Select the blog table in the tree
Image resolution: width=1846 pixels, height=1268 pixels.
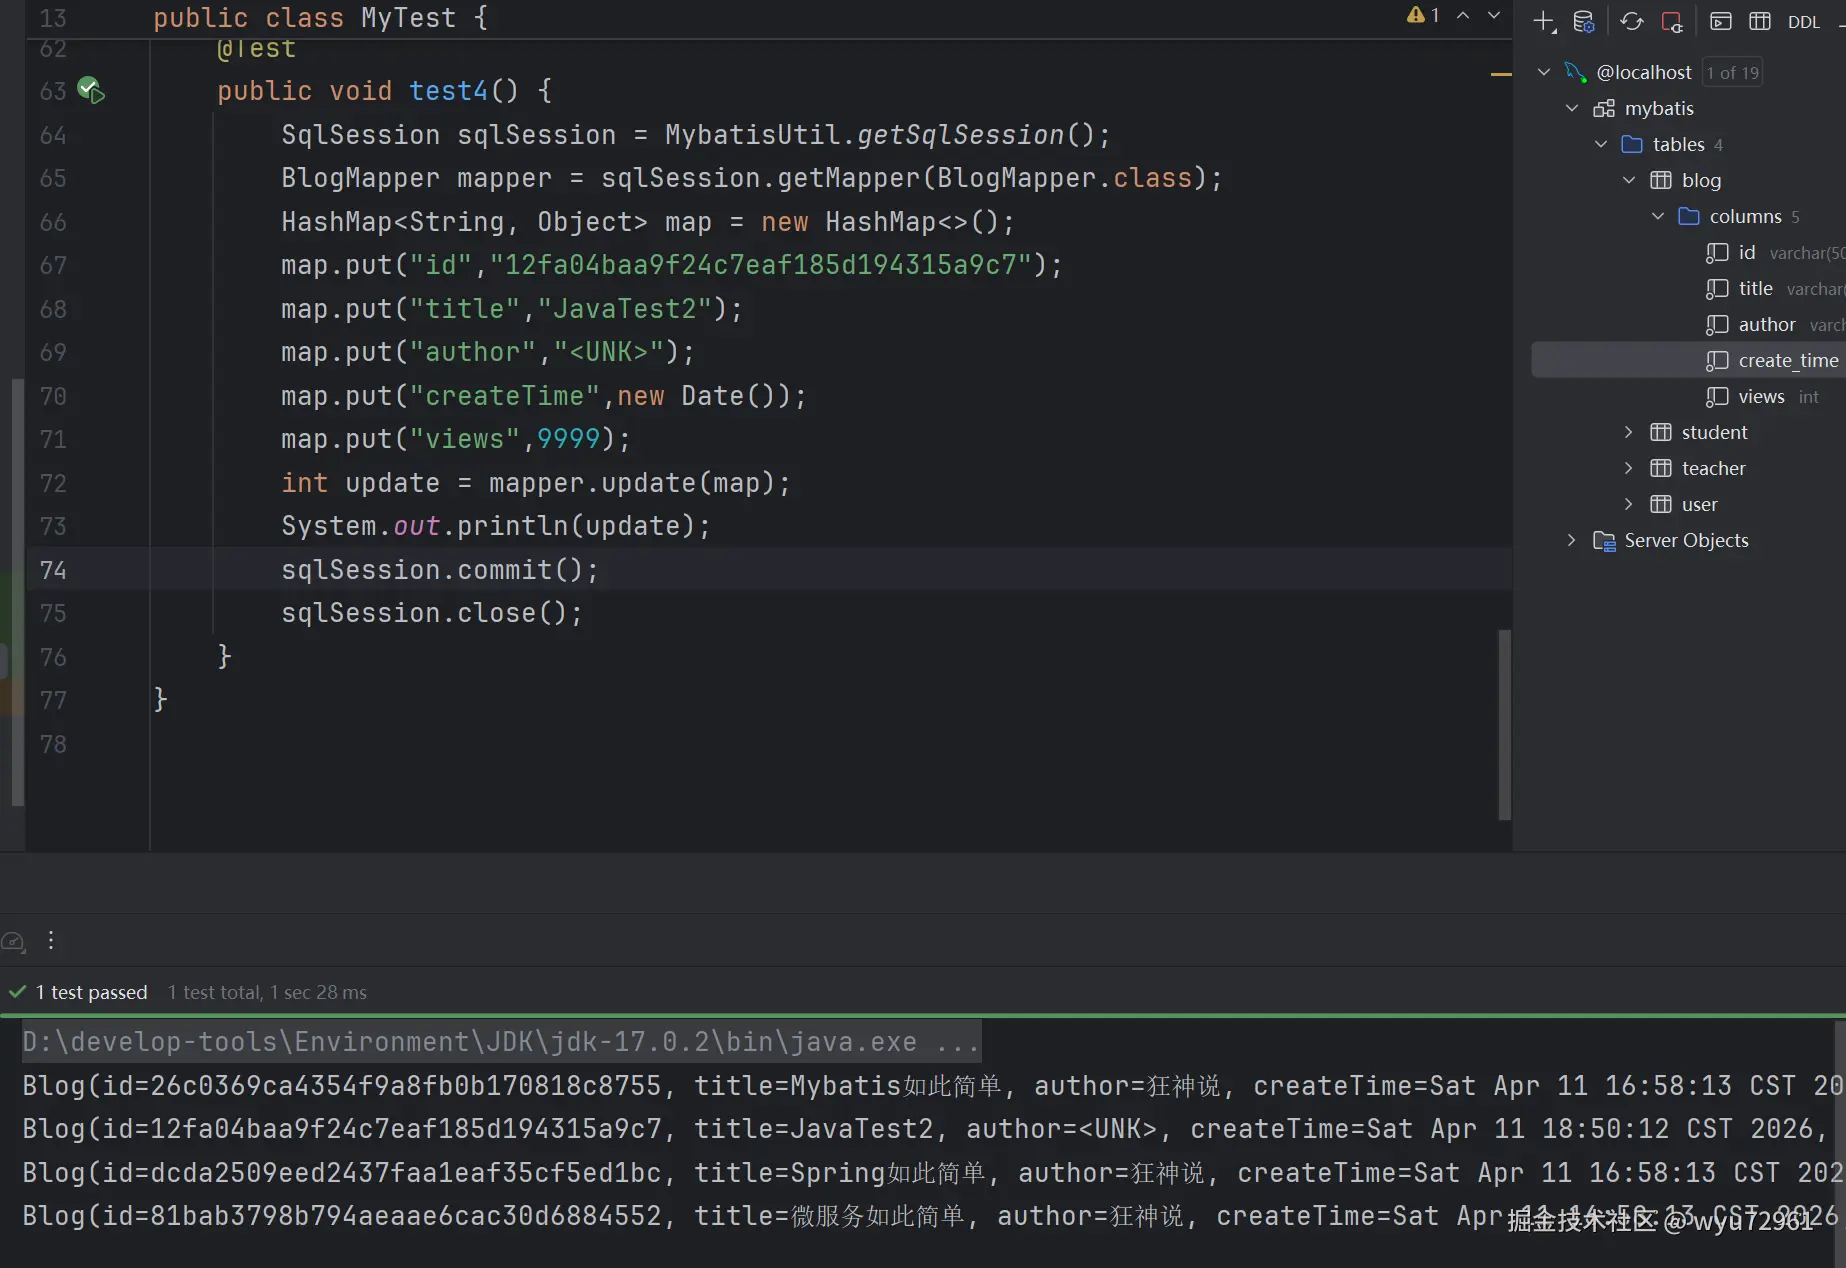tap(1701, 180)
